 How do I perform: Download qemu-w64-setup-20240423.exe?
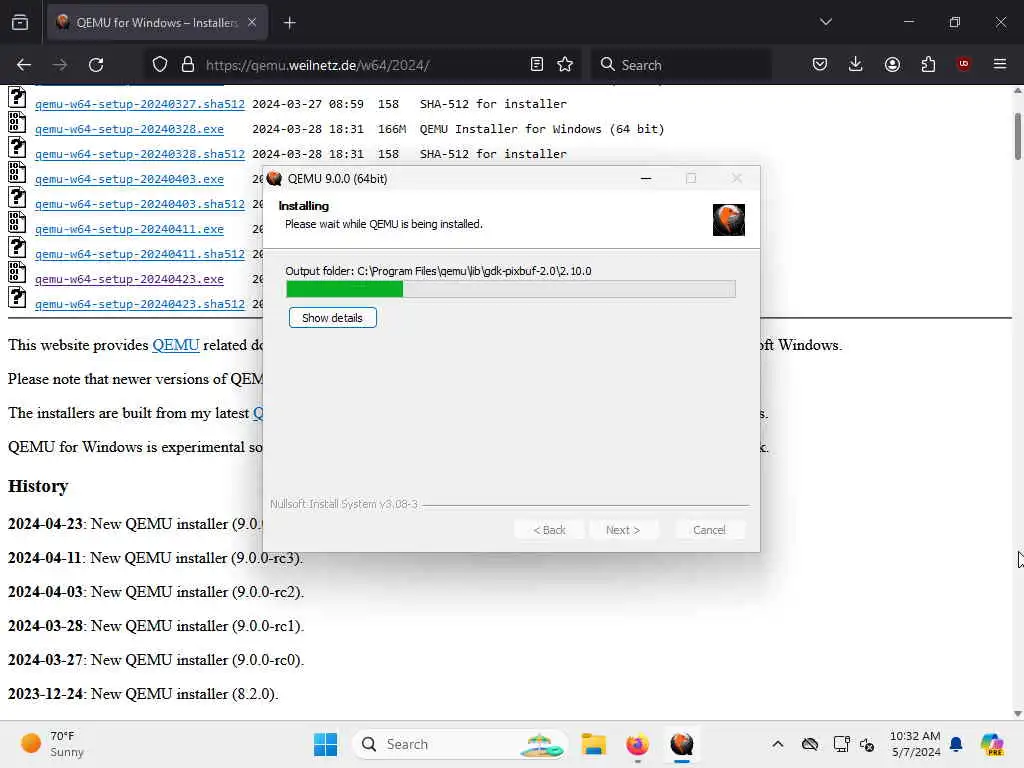point(129,280)
